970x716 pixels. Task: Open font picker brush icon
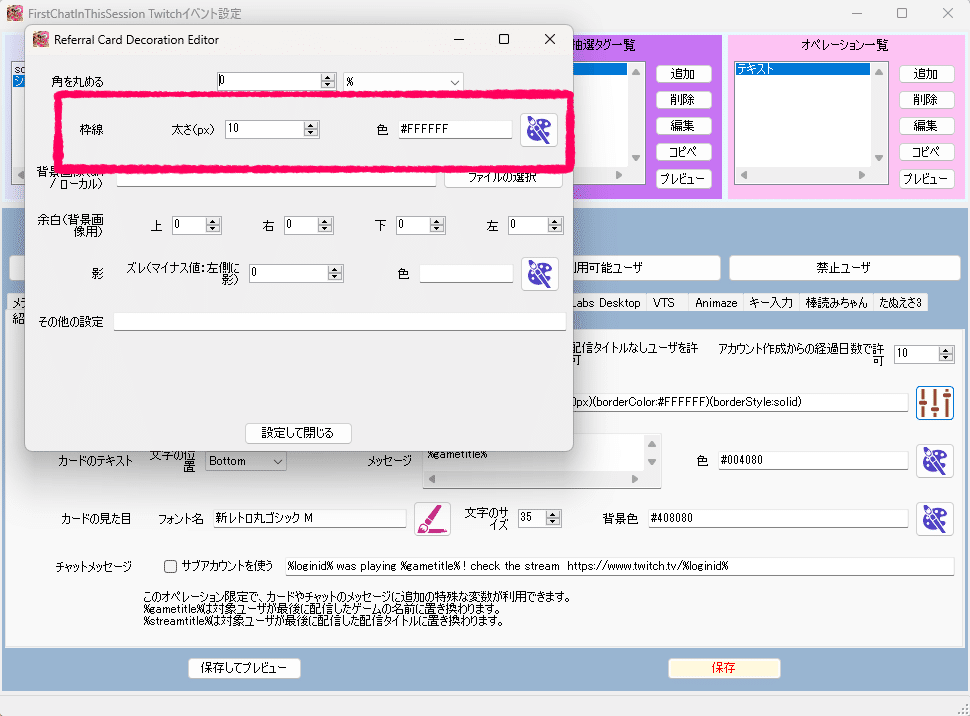pos(432,519)
